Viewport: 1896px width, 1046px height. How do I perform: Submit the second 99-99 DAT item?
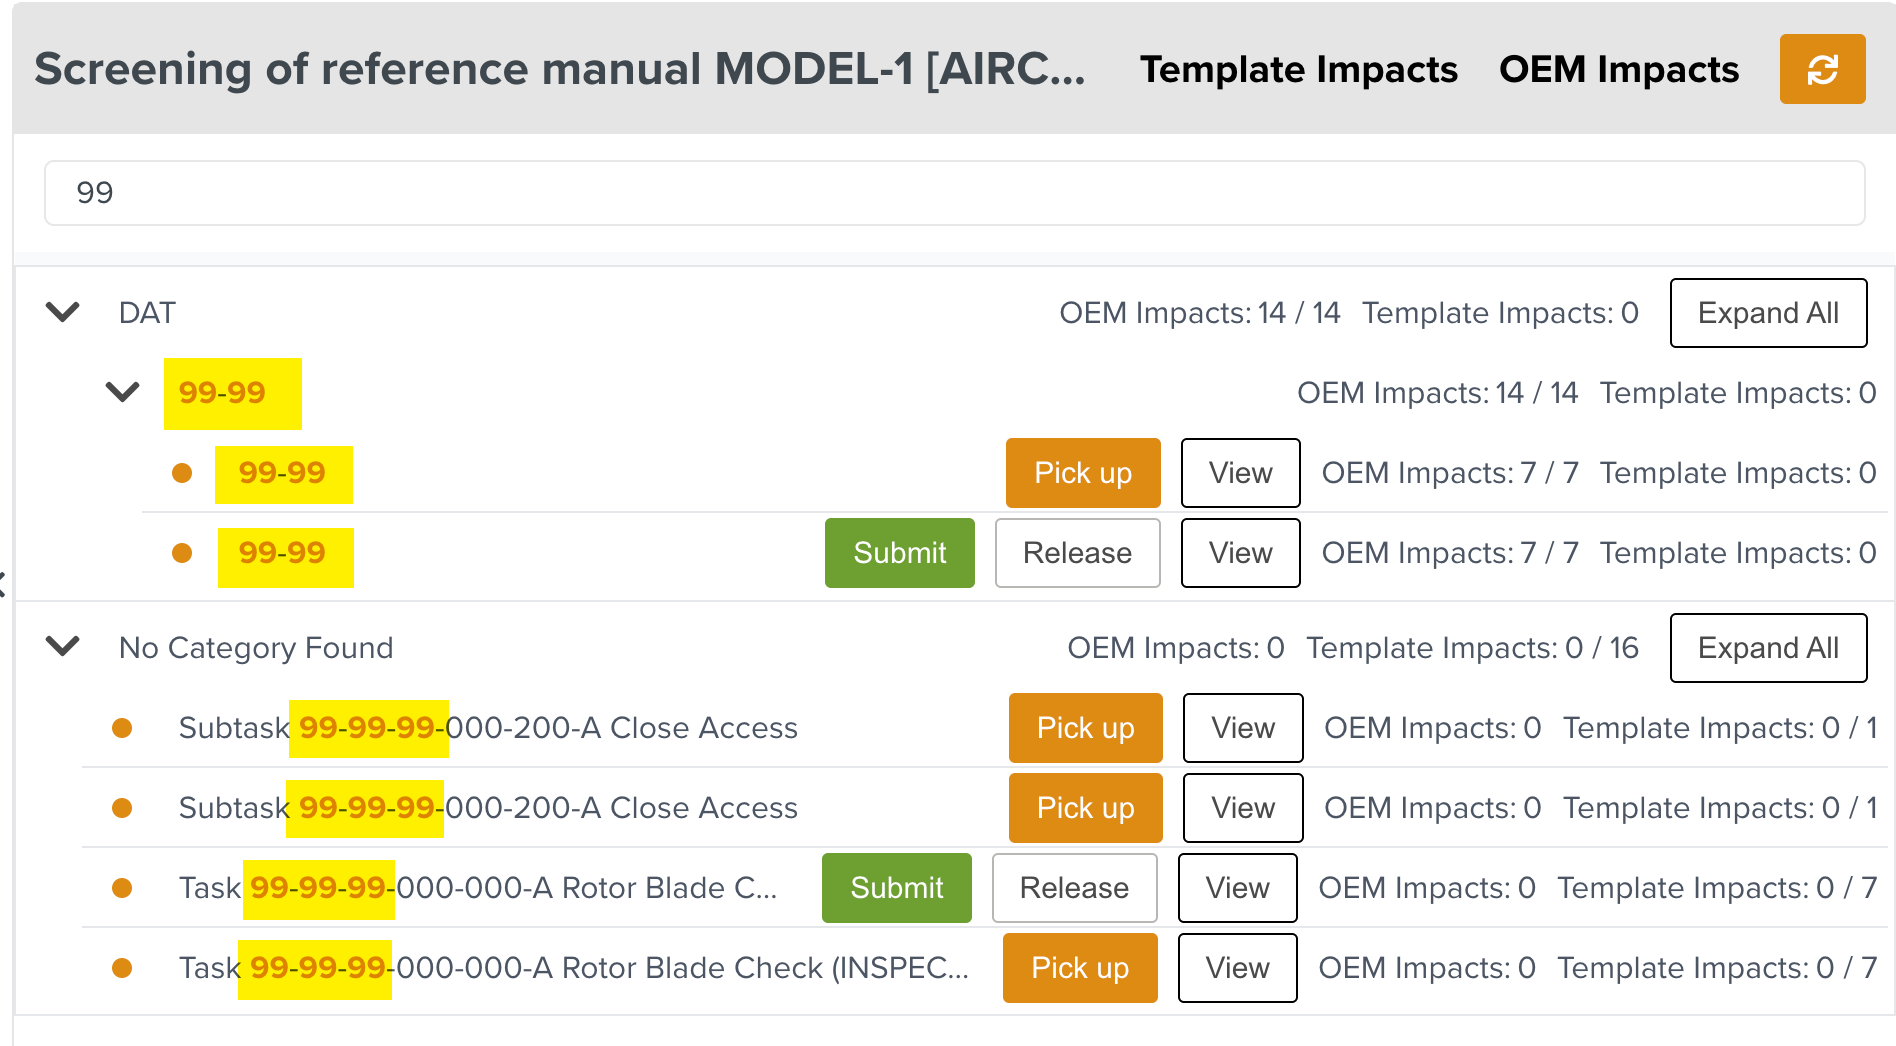tap(899, 553)
